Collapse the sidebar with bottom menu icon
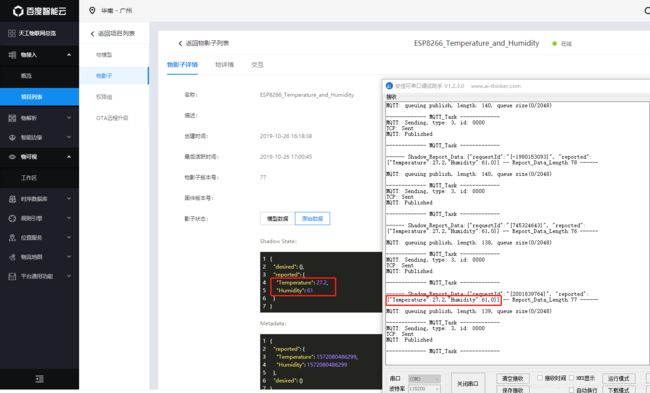Viewport: 650px width, 393px height. 39,379
